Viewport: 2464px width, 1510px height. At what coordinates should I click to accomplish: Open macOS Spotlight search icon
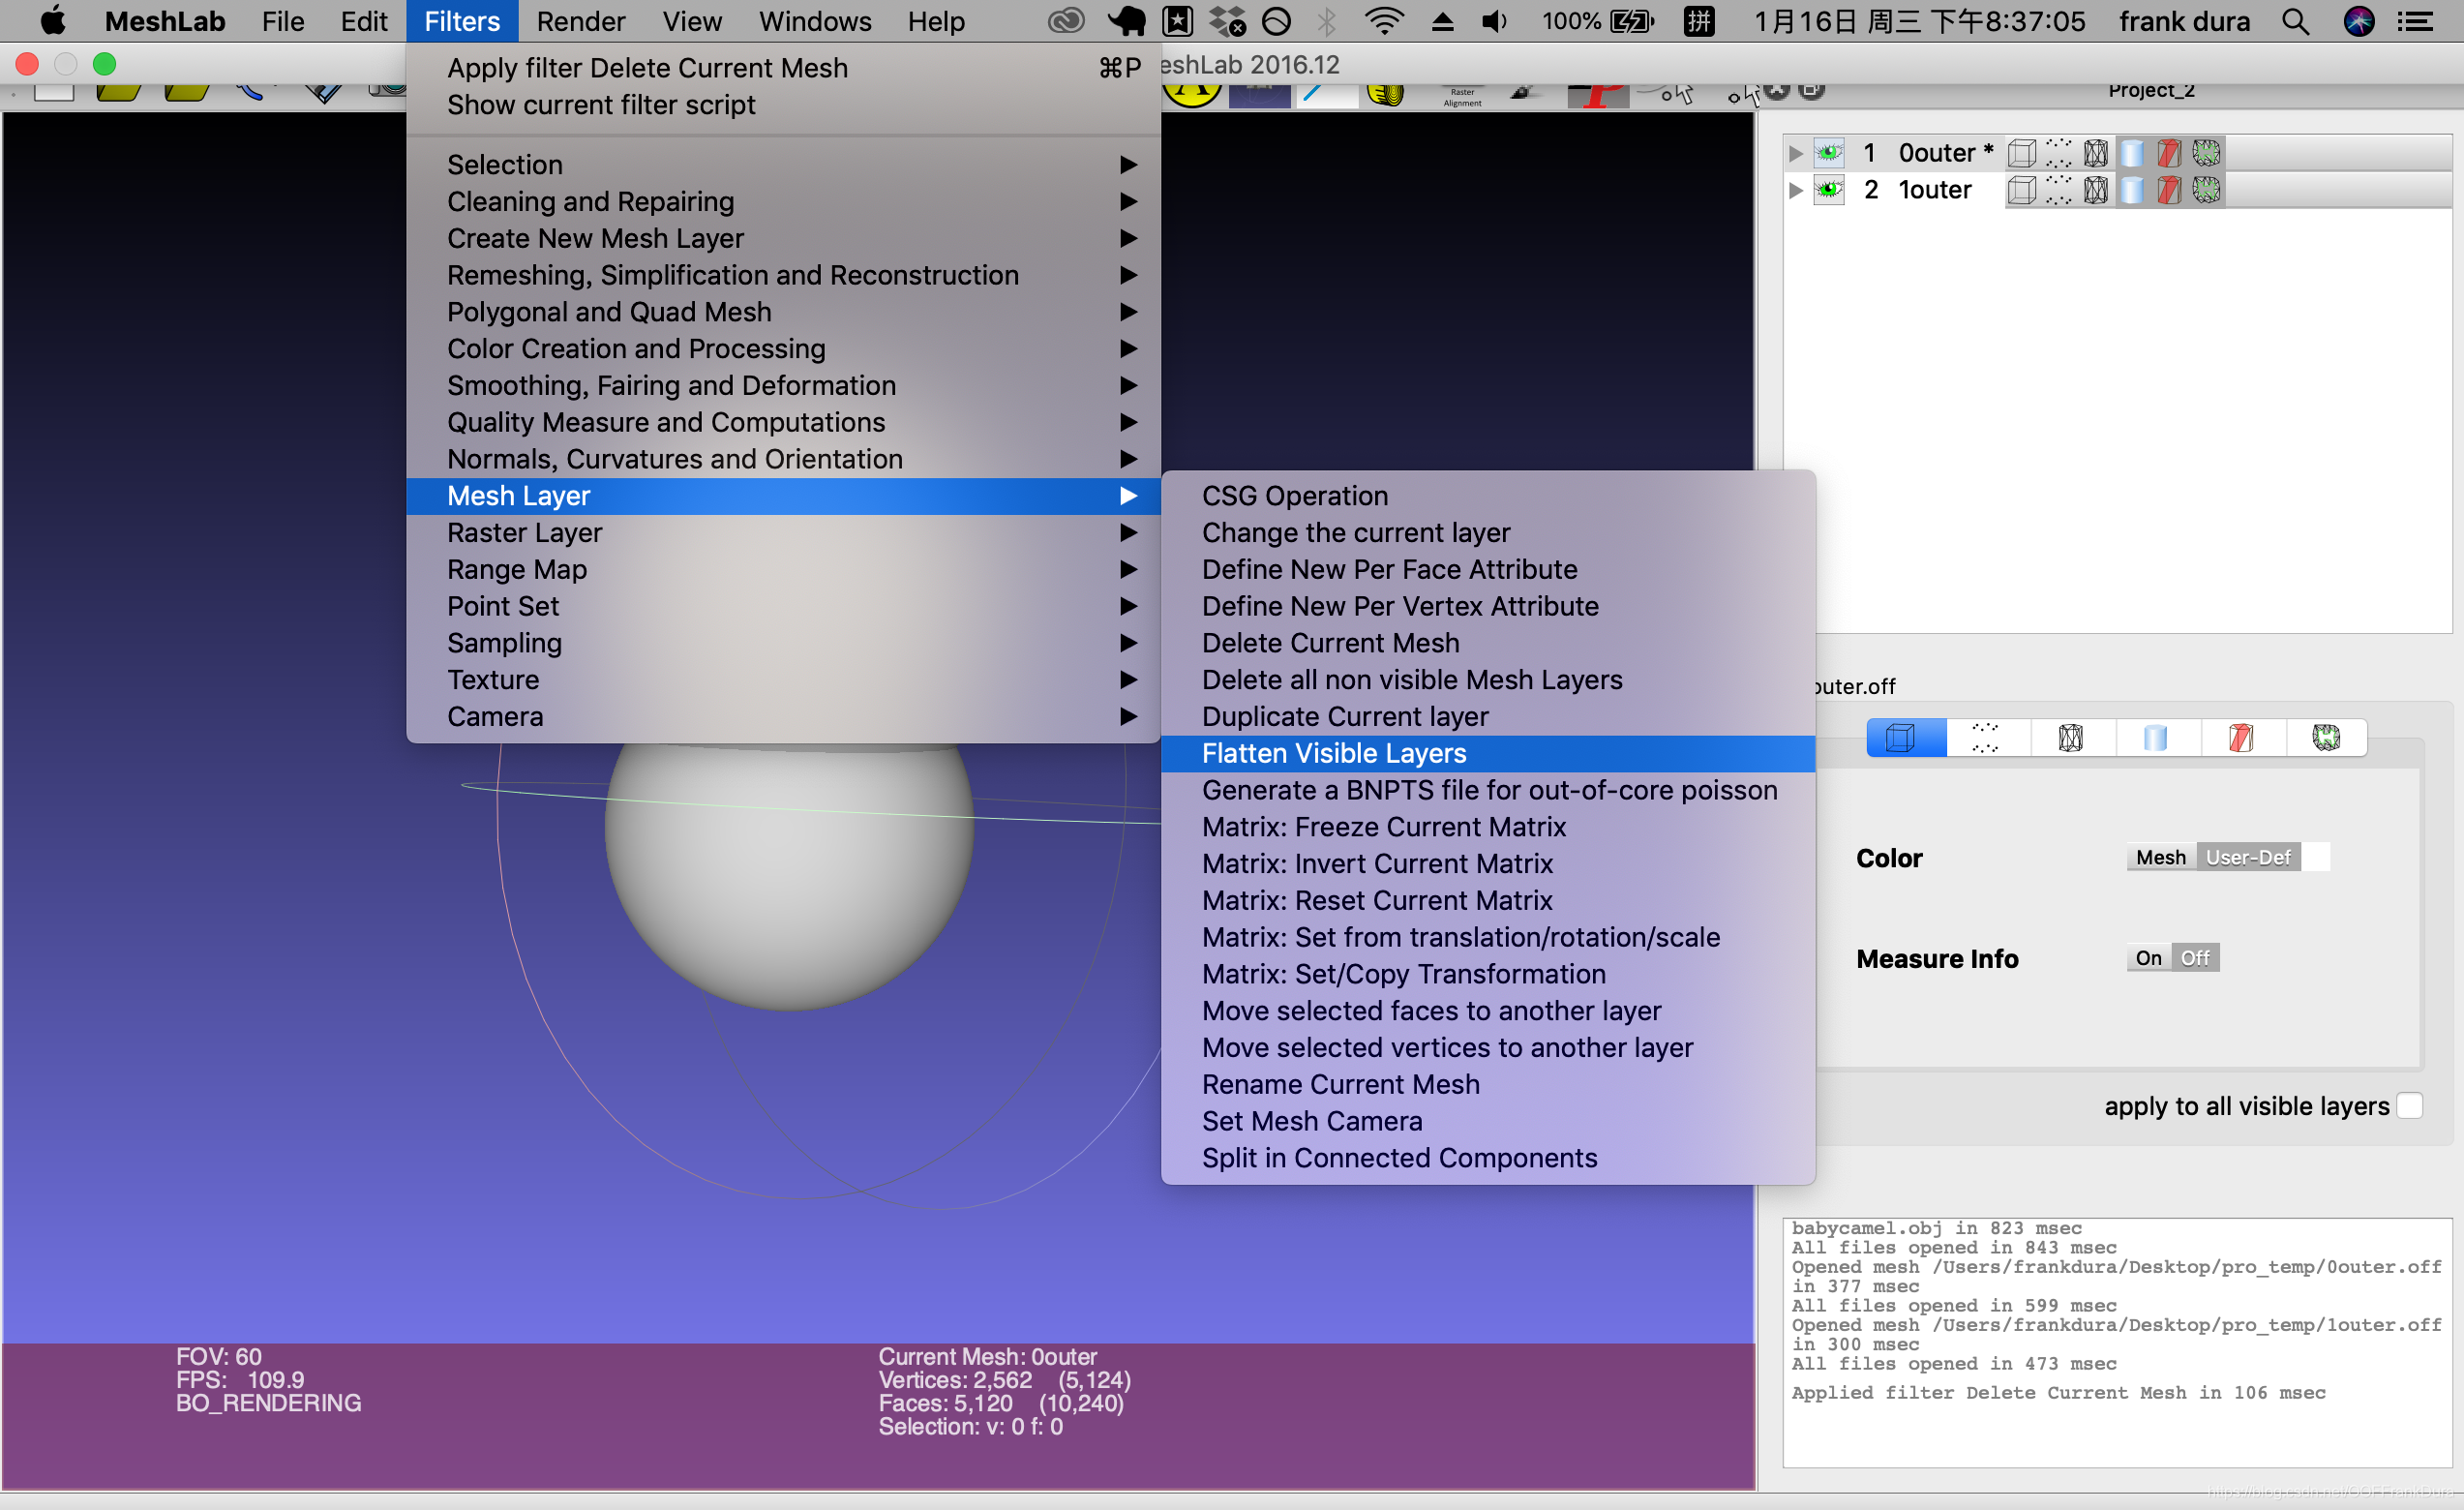pos(2295,21)
